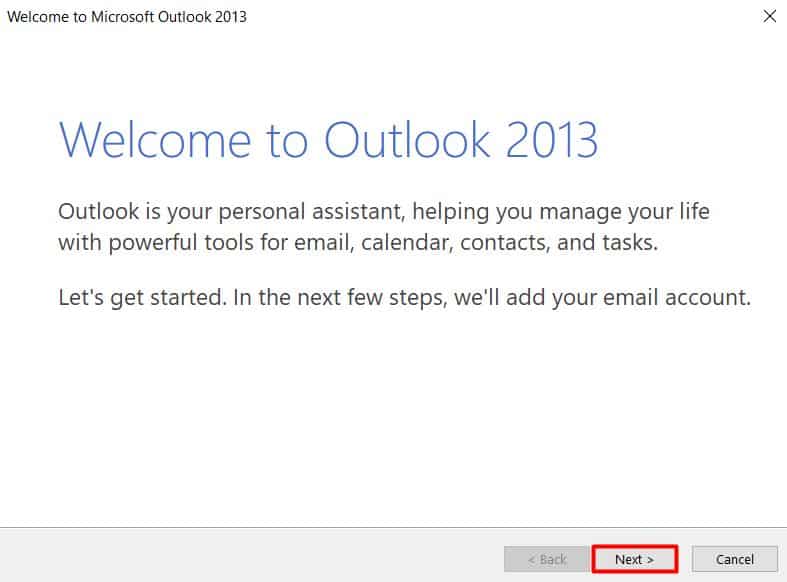
Task: Click the word "tasks" in the description
Action: [x=630, y=243]
